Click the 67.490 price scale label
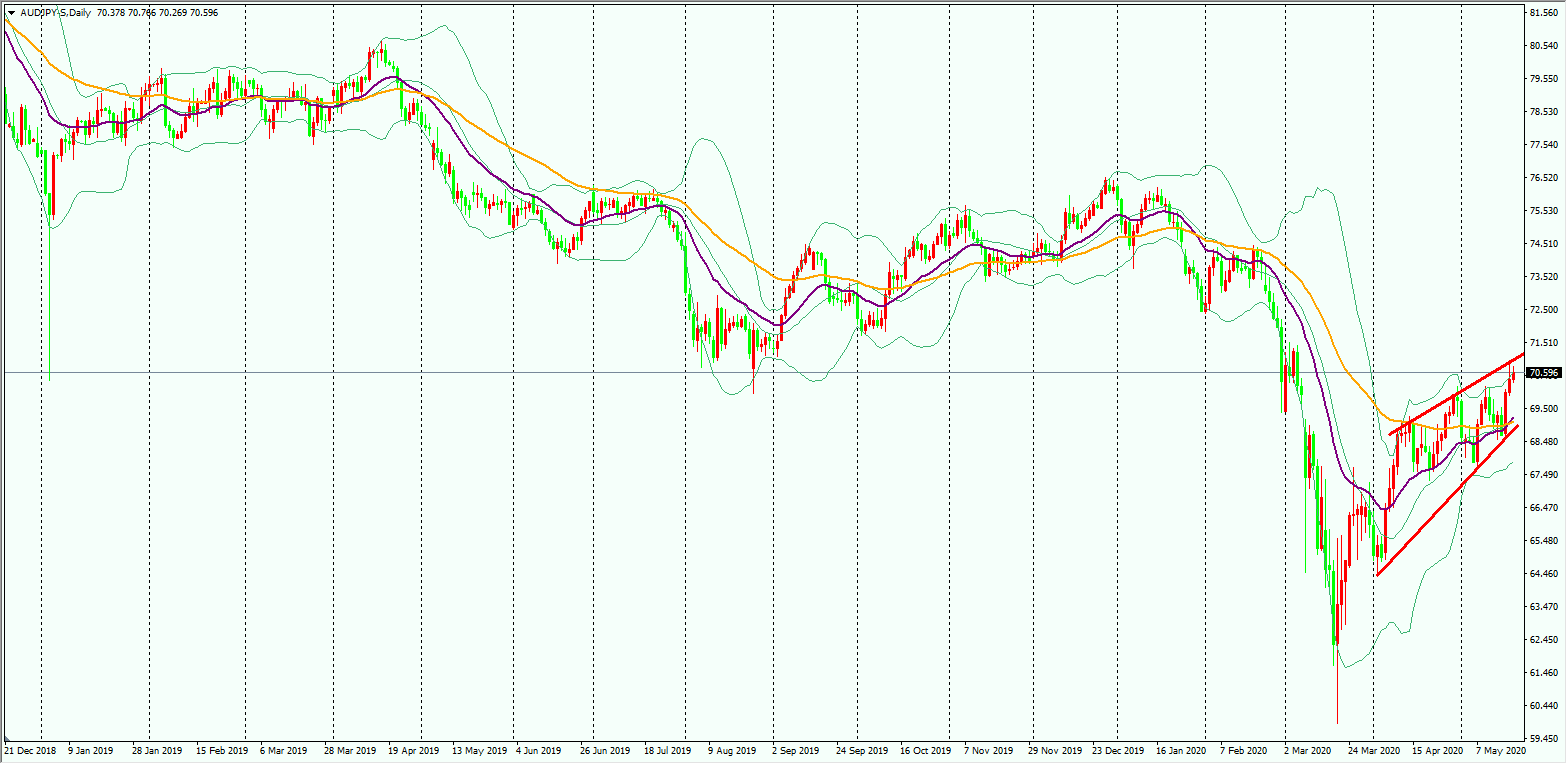Screen dimensions: 1567x764 pyautogui.click(x=1544, y=474)
